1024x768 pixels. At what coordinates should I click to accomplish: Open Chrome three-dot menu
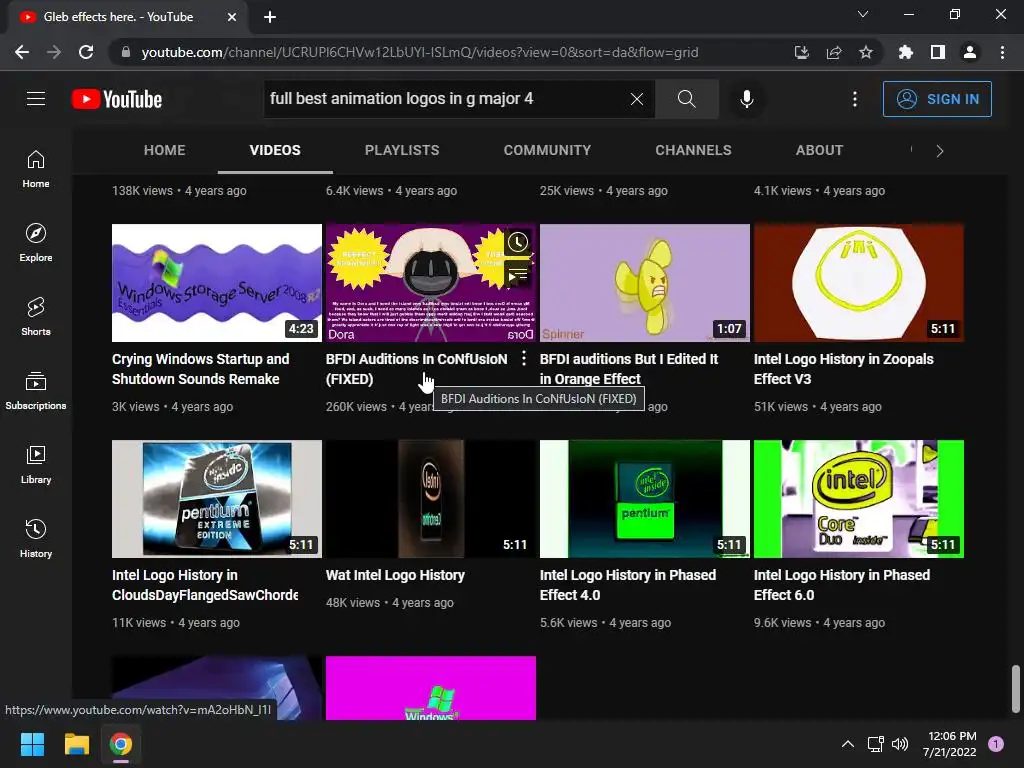pos(1002,52)
